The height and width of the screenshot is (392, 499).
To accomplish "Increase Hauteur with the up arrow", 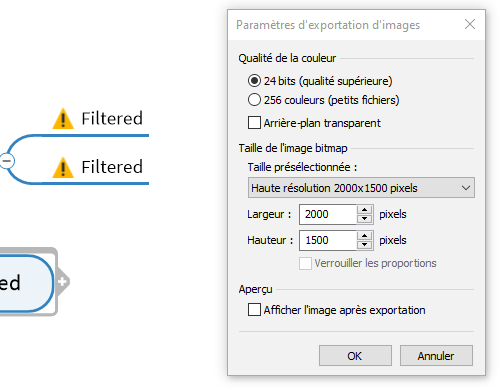I will [364, 236].
